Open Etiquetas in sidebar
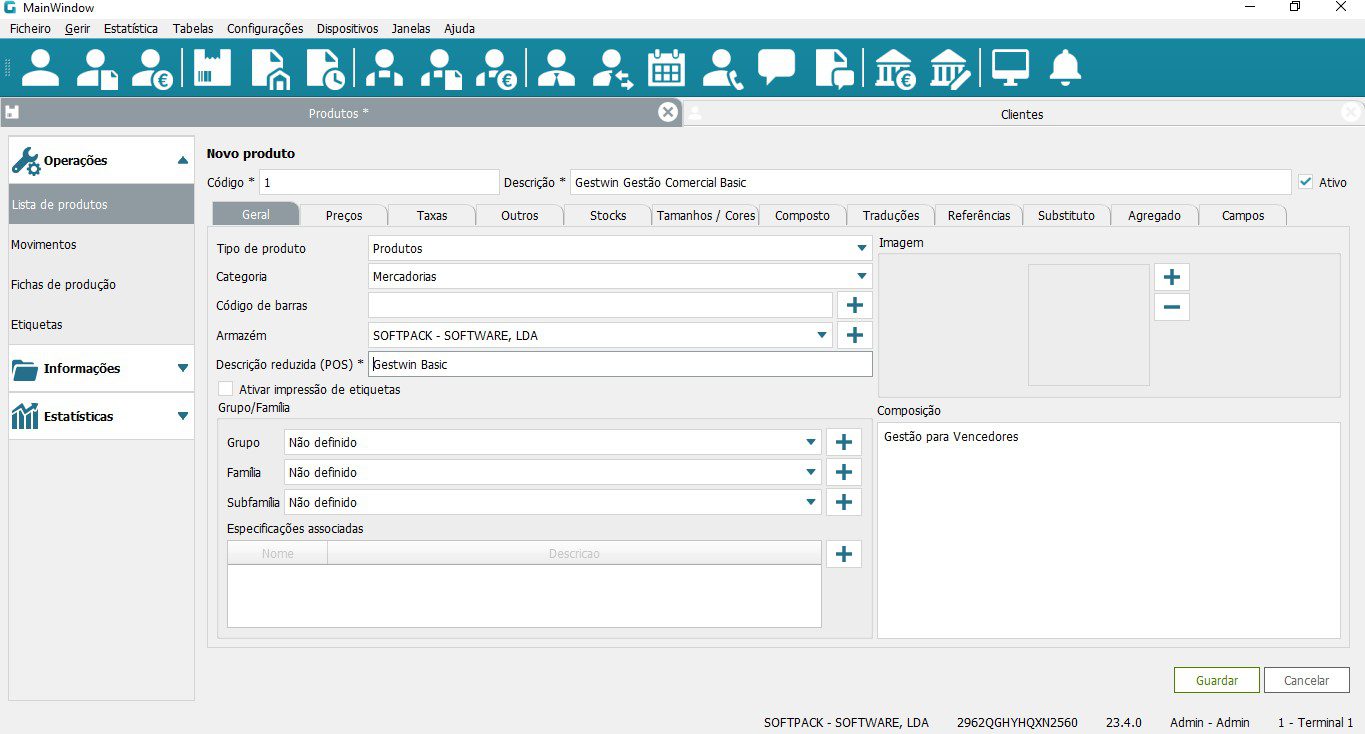The image size is (1365, 734). [x=101, y=324]
